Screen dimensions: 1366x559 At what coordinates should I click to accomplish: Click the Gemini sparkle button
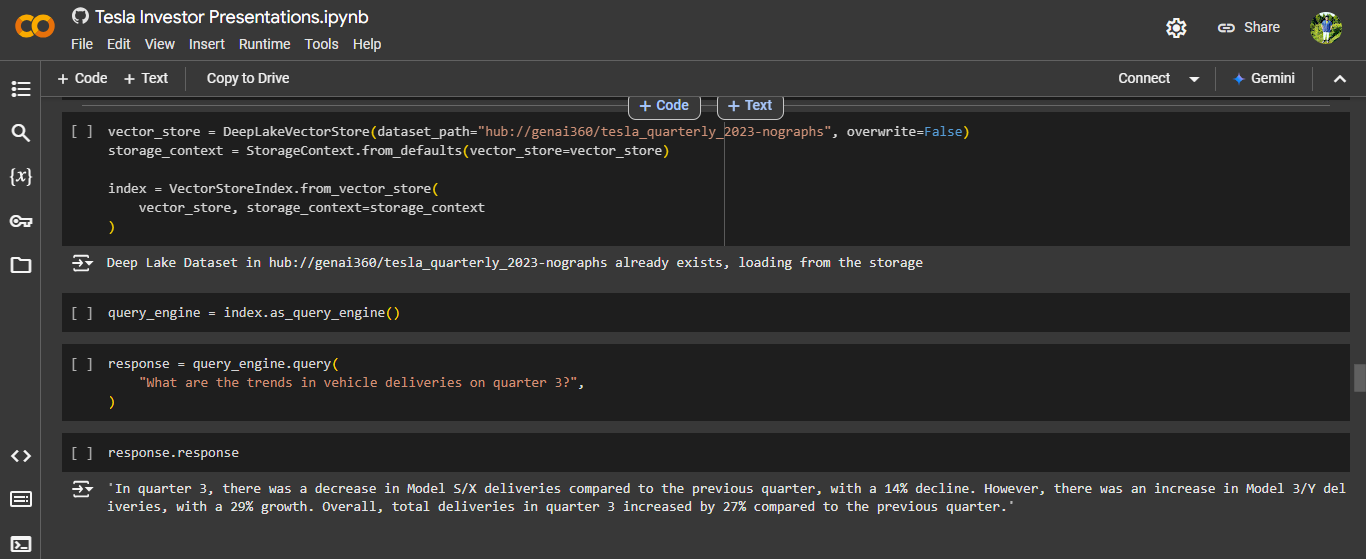tap(1264, 78)
